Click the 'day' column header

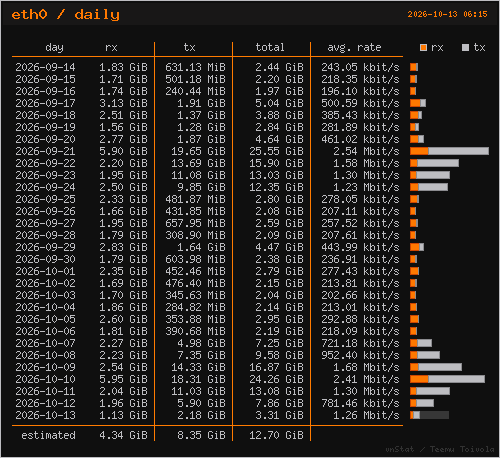(54, 47)
